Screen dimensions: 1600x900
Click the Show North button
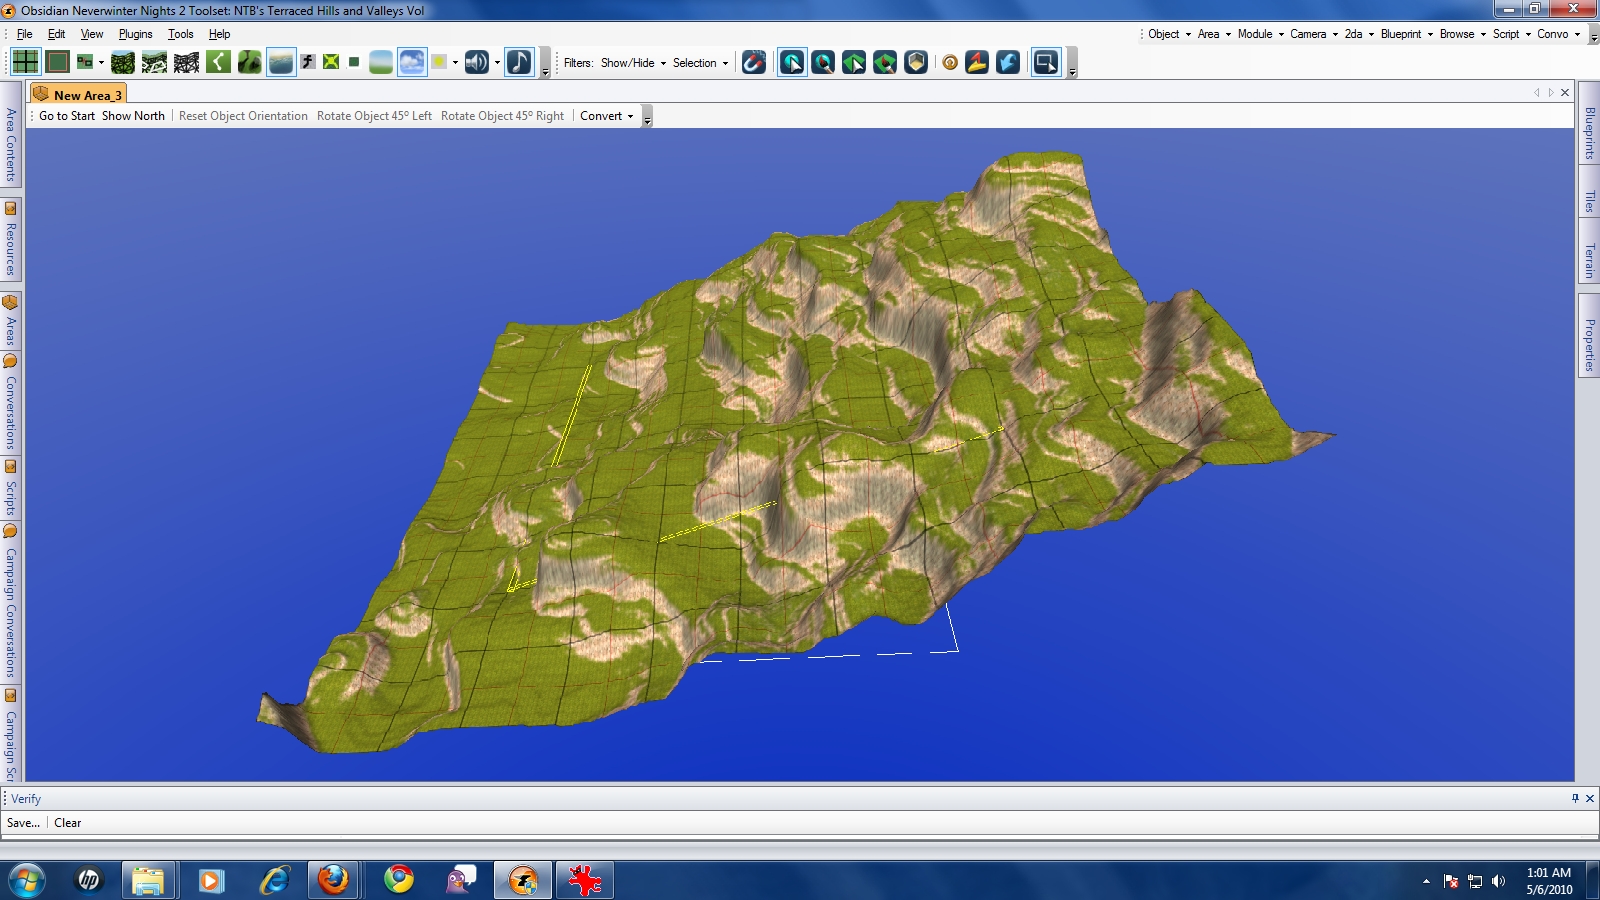(x=133, y=116)
